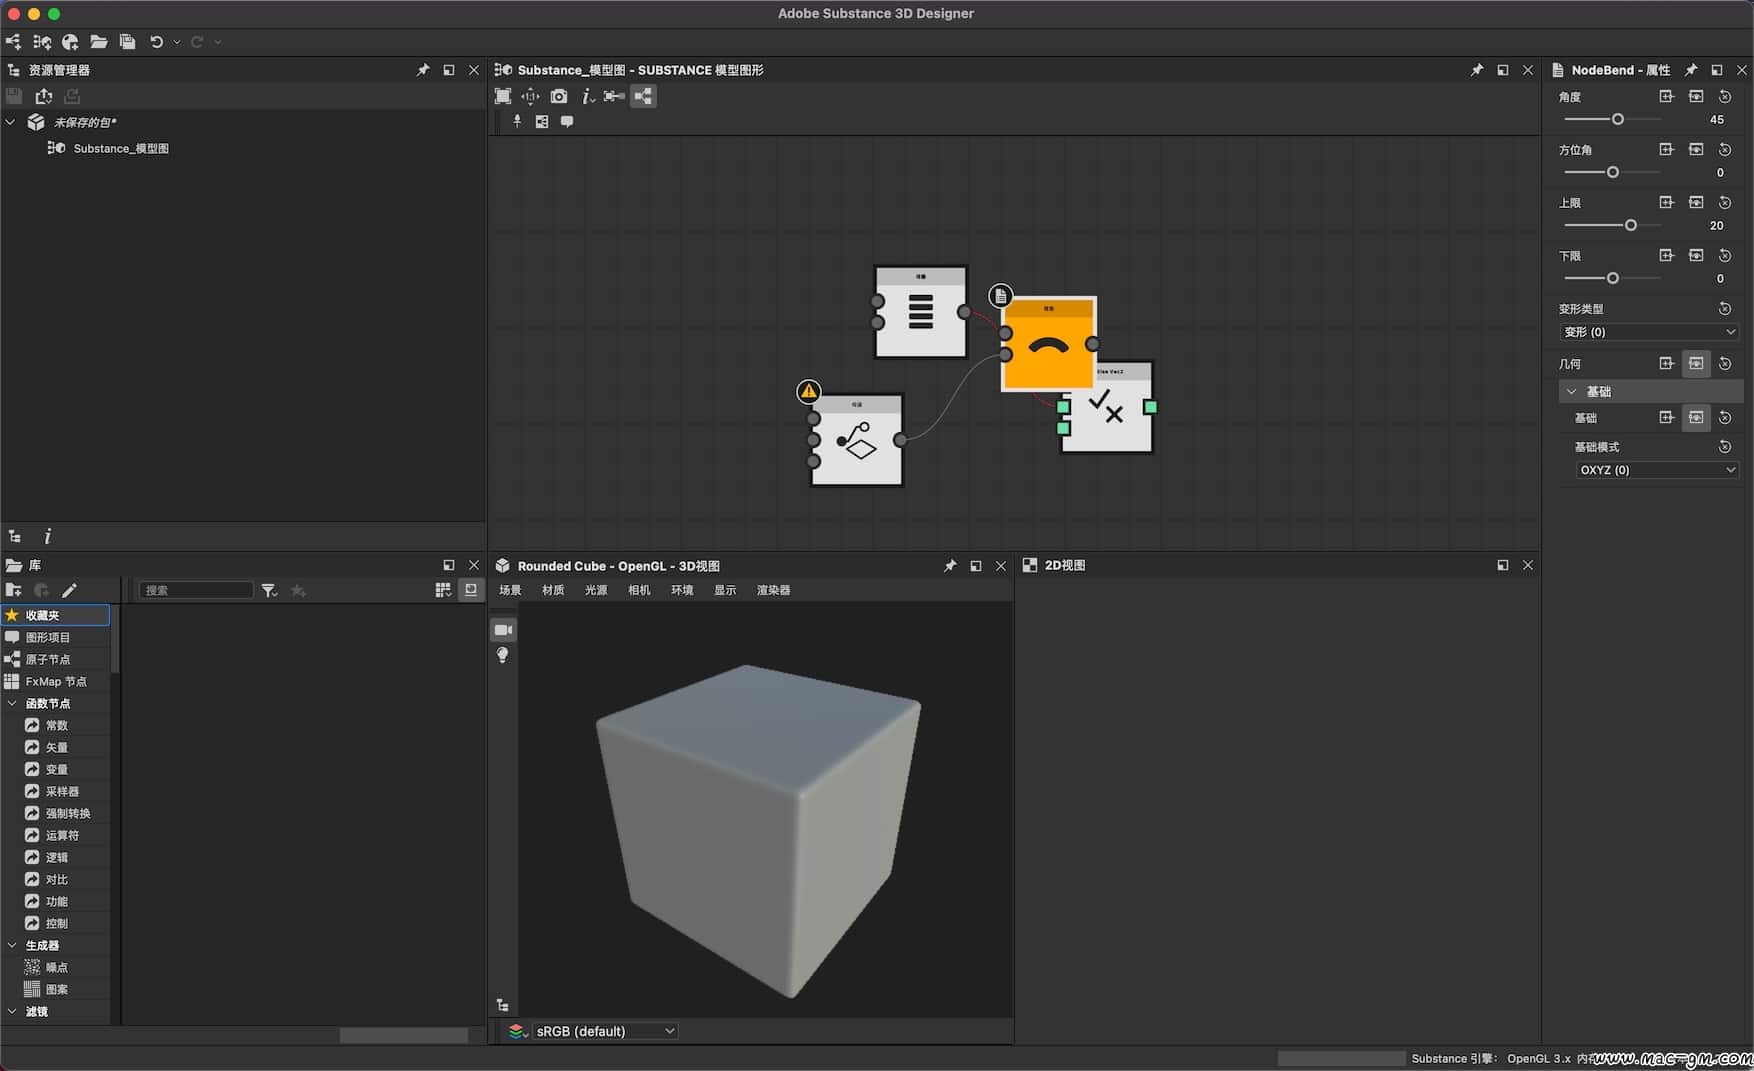
Task: Toggle the library thumbnail grid view
Action: click(443, 591)
